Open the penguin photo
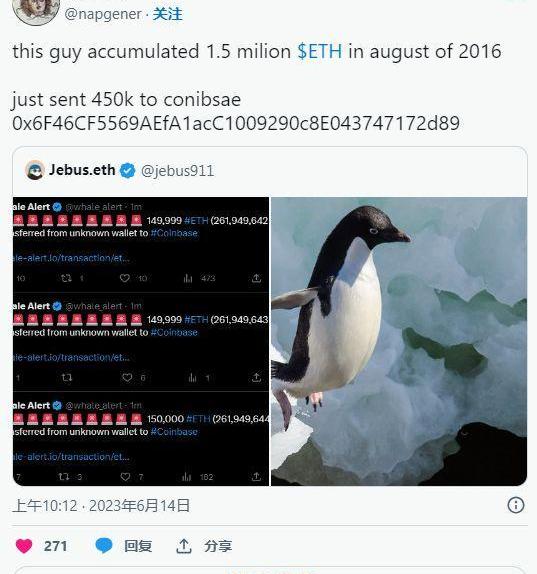The image size is (537, 574). pos(399,342)
